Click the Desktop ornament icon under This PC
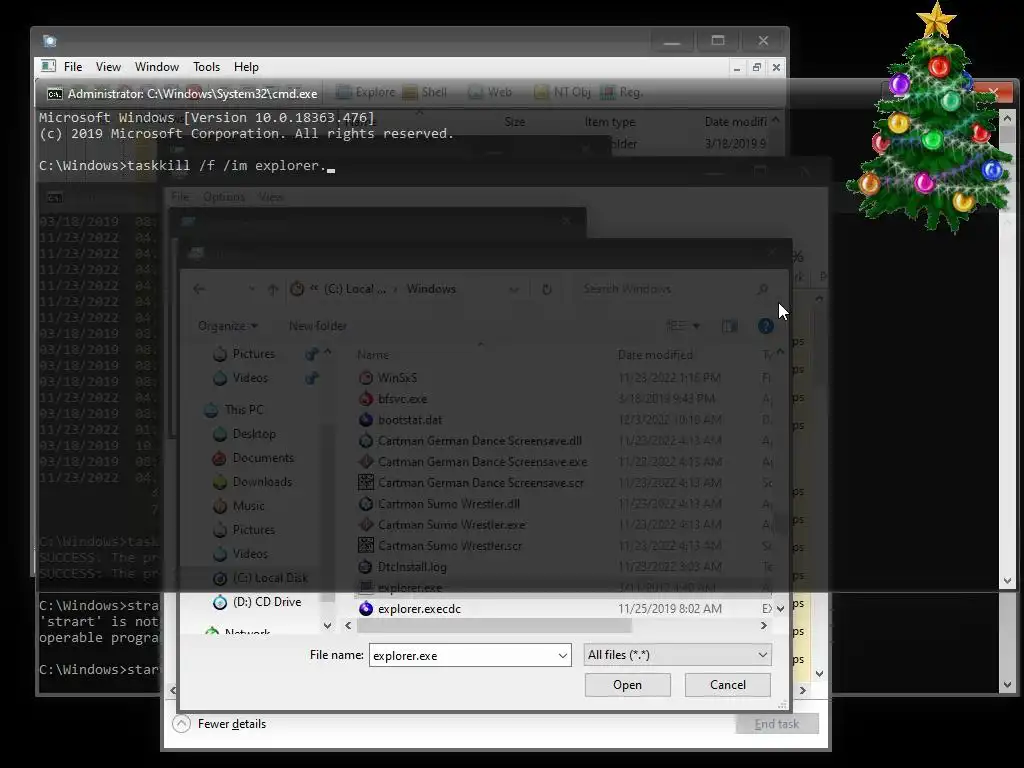 pyautogui.click(x=220, y=434)
